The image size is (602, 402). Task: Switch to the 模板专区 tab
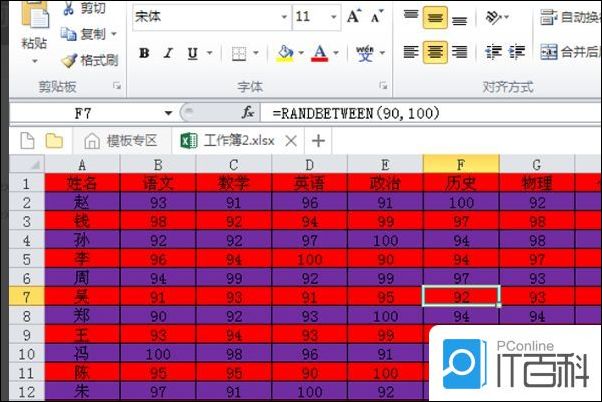pyautogui.click(x=121, y=141)
